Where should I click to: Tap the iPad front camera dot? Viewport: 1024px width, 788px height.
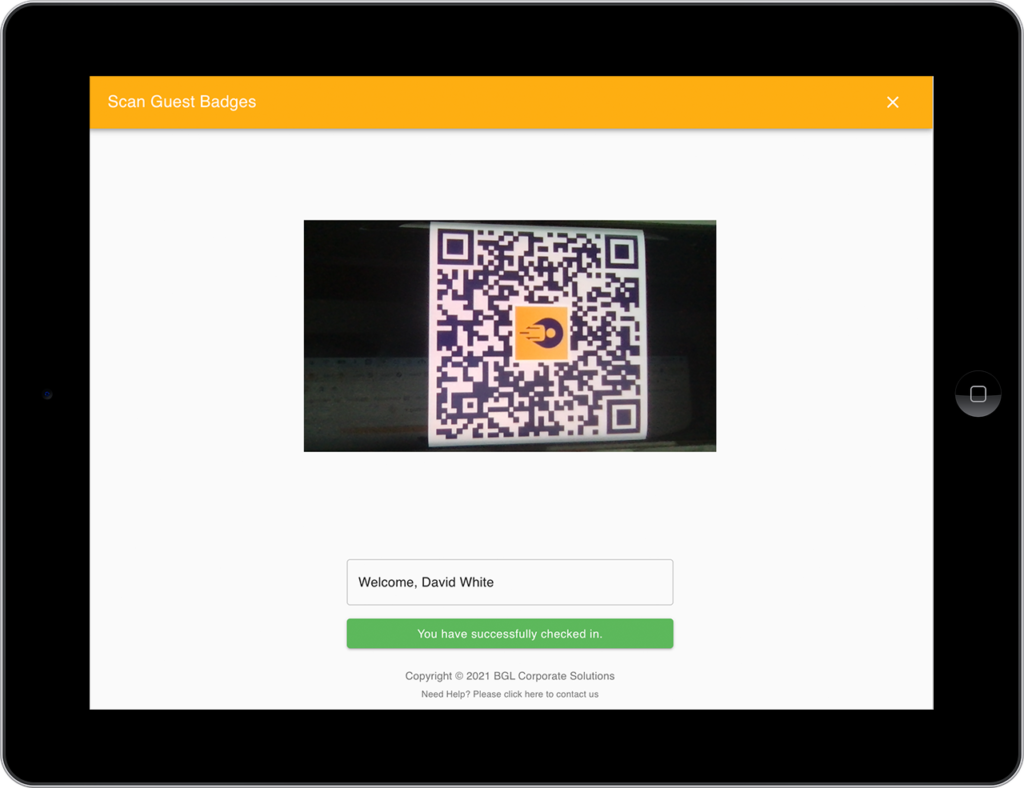pos(47,395)
